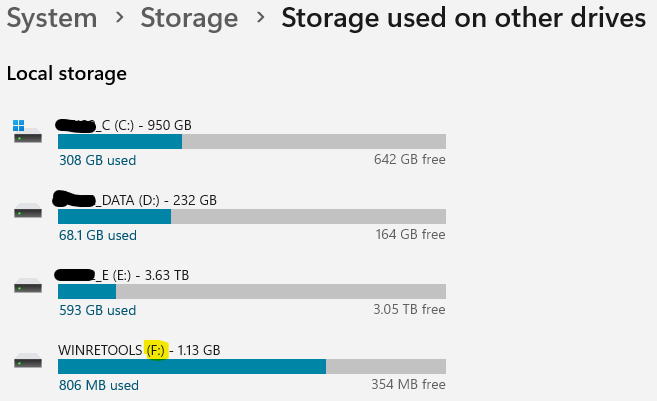
Task: Open the Storage breadcrumb link
Action: pos(189,18)
